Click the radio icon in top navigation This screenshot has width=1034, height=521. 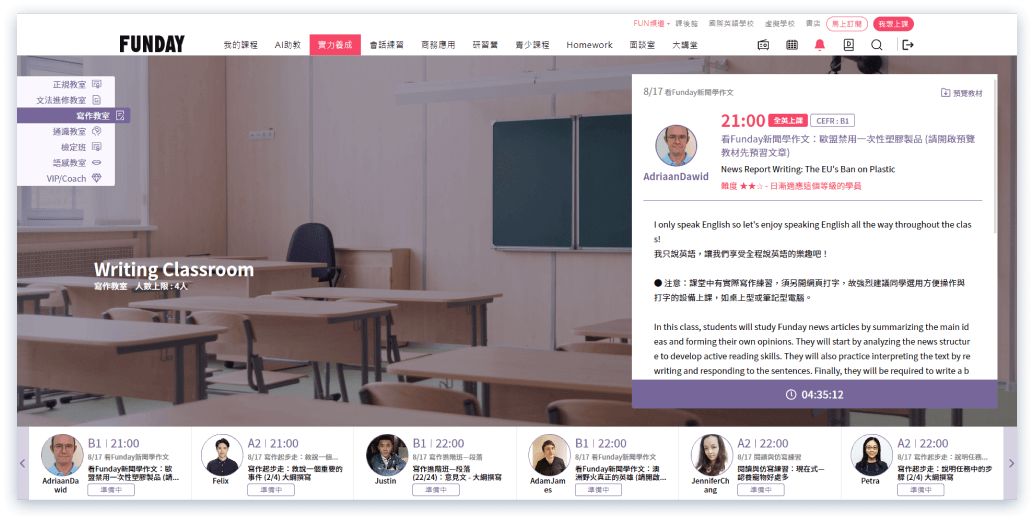[x=763, y=45]
